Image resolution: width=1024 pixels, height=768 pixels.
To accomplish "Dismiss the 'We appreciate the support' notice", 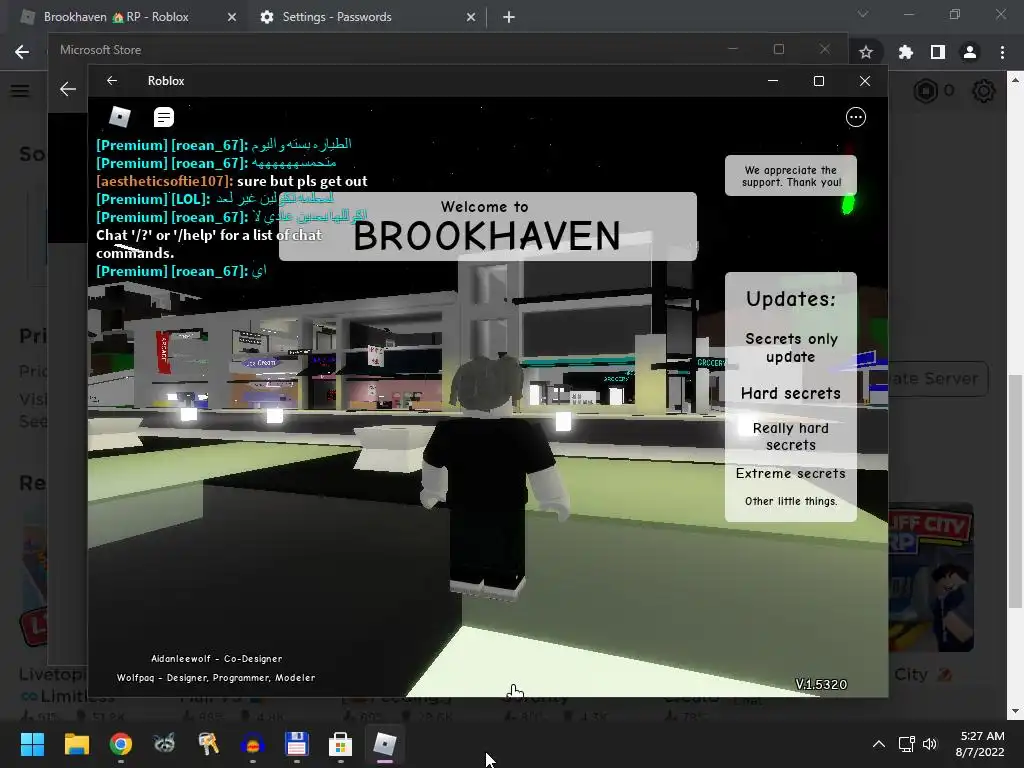I will [791, 176].
